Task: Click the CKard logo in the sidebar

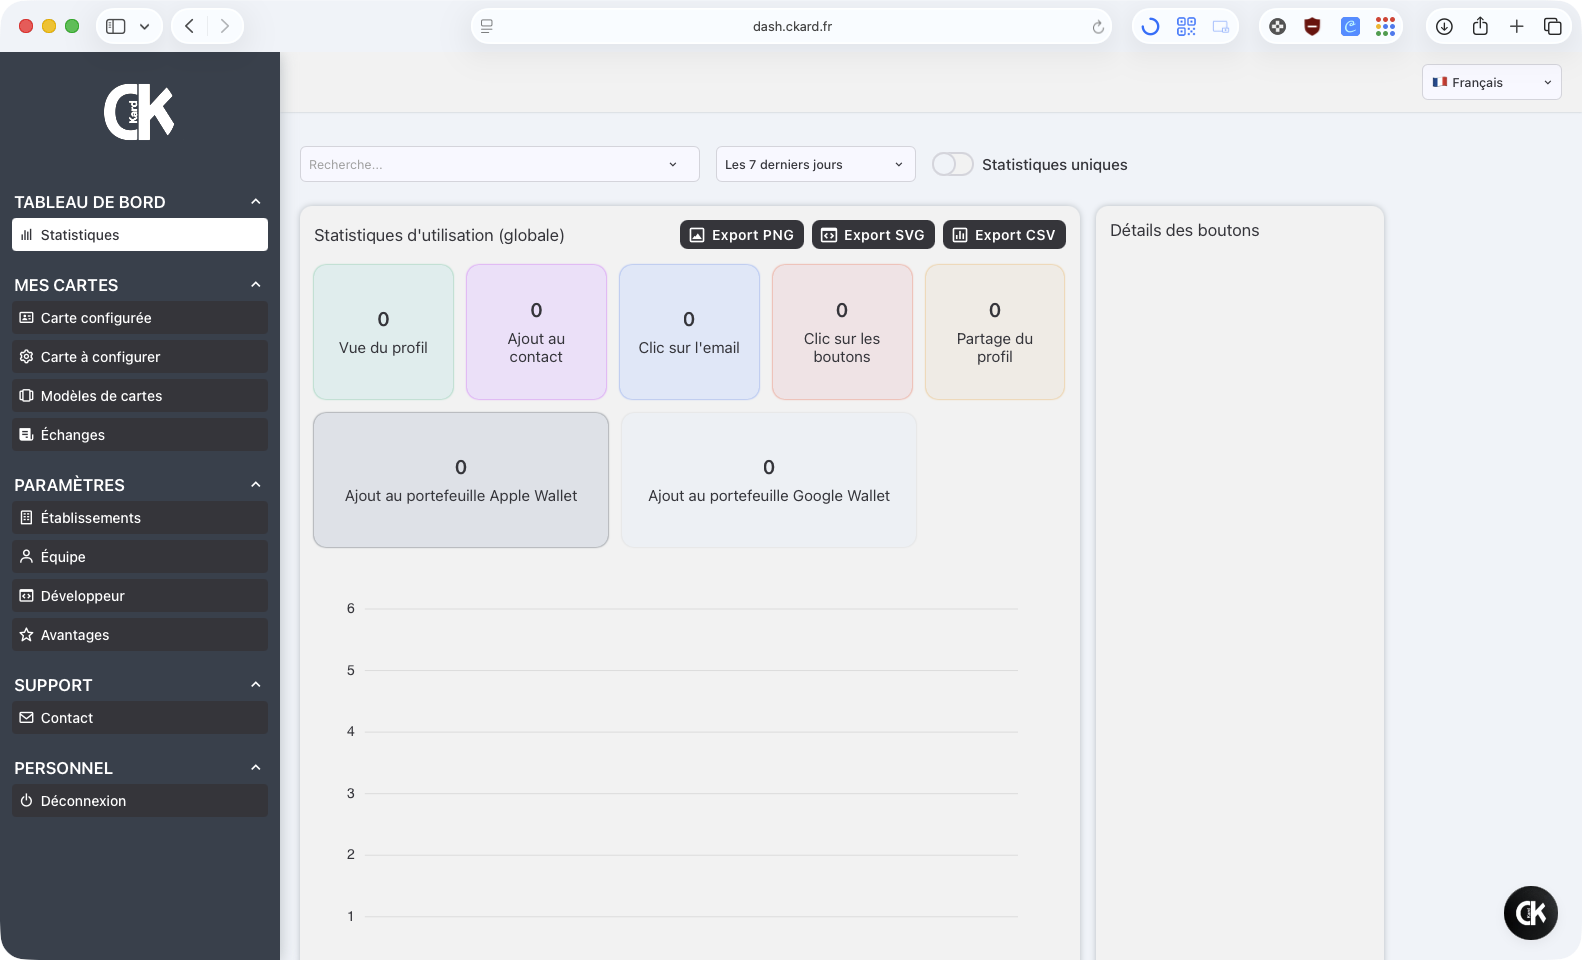Action: point(139,112)
